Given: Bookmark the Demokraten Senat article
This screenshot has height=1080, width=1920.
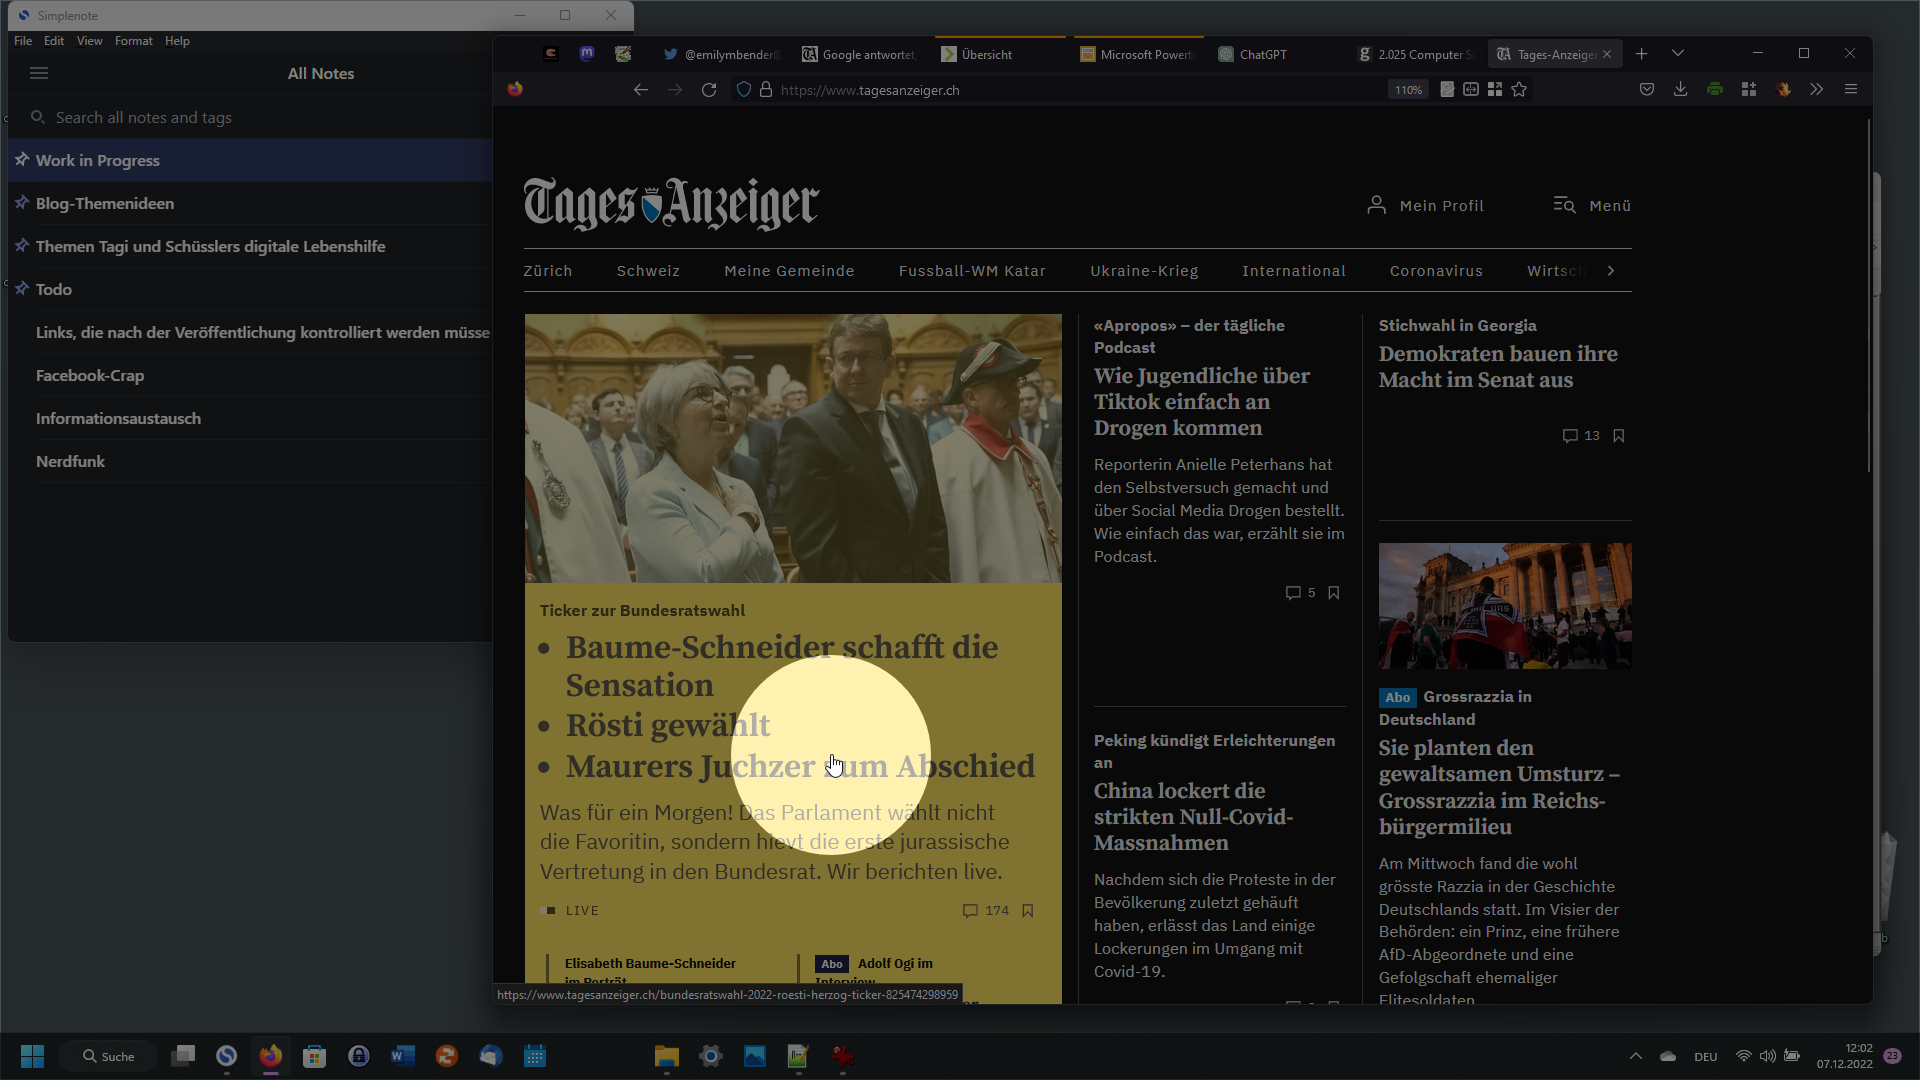Looking at the screenshot, I should tap(1619, 436).
